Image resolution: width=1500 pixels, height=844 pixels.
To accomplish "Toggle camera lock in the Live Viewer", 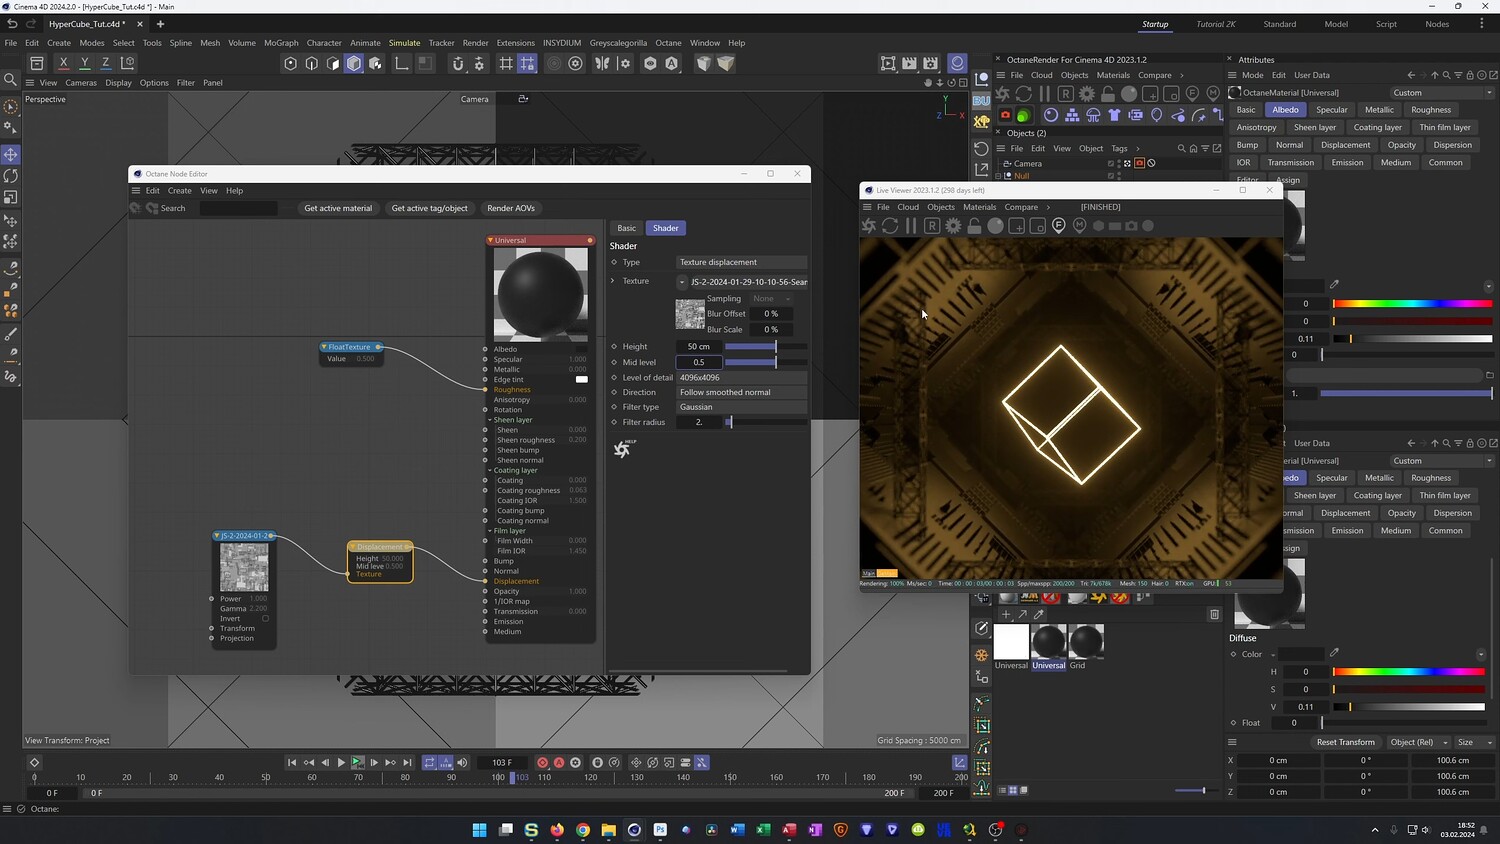I will point(974,226).
